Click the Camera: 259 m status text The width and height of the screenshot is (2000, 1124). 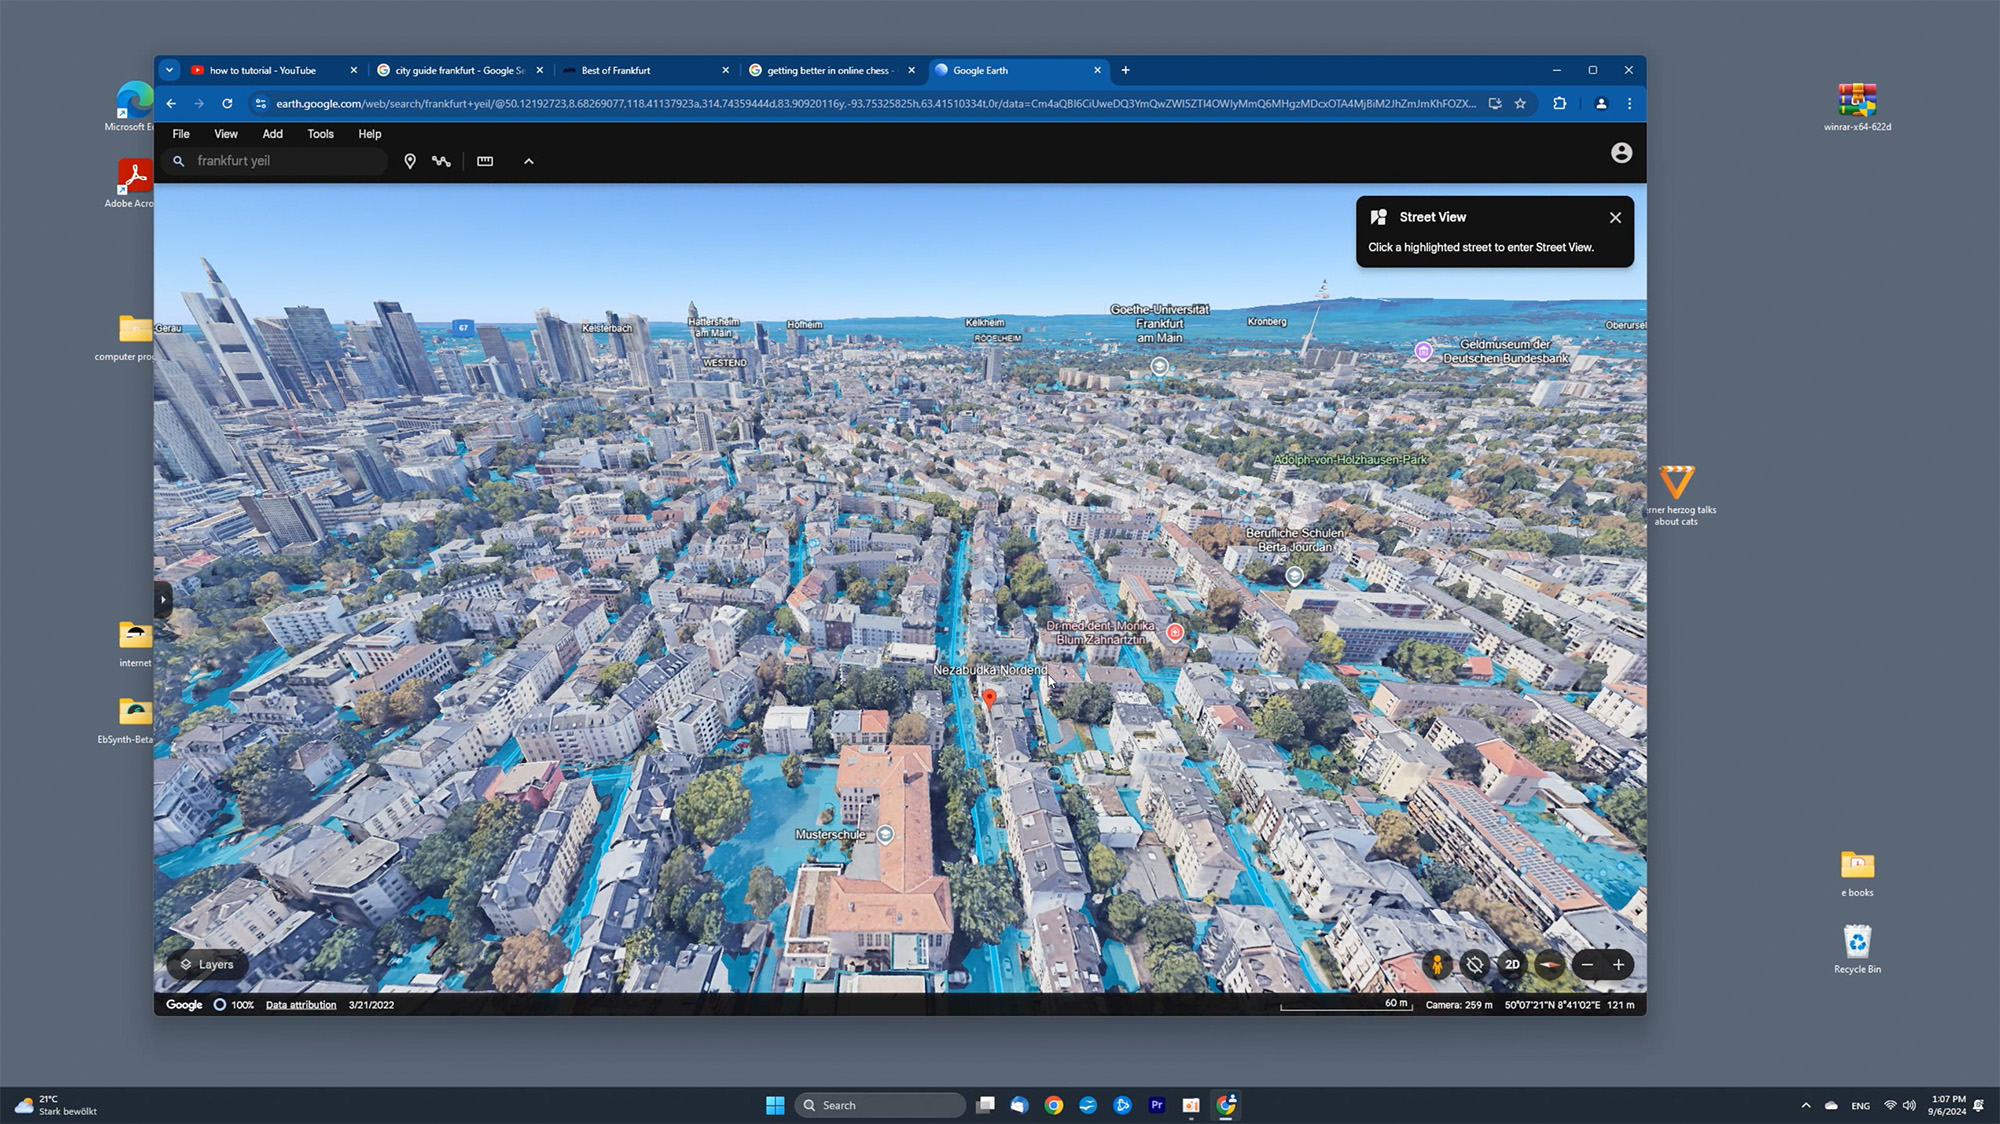pos(1459,1005)
